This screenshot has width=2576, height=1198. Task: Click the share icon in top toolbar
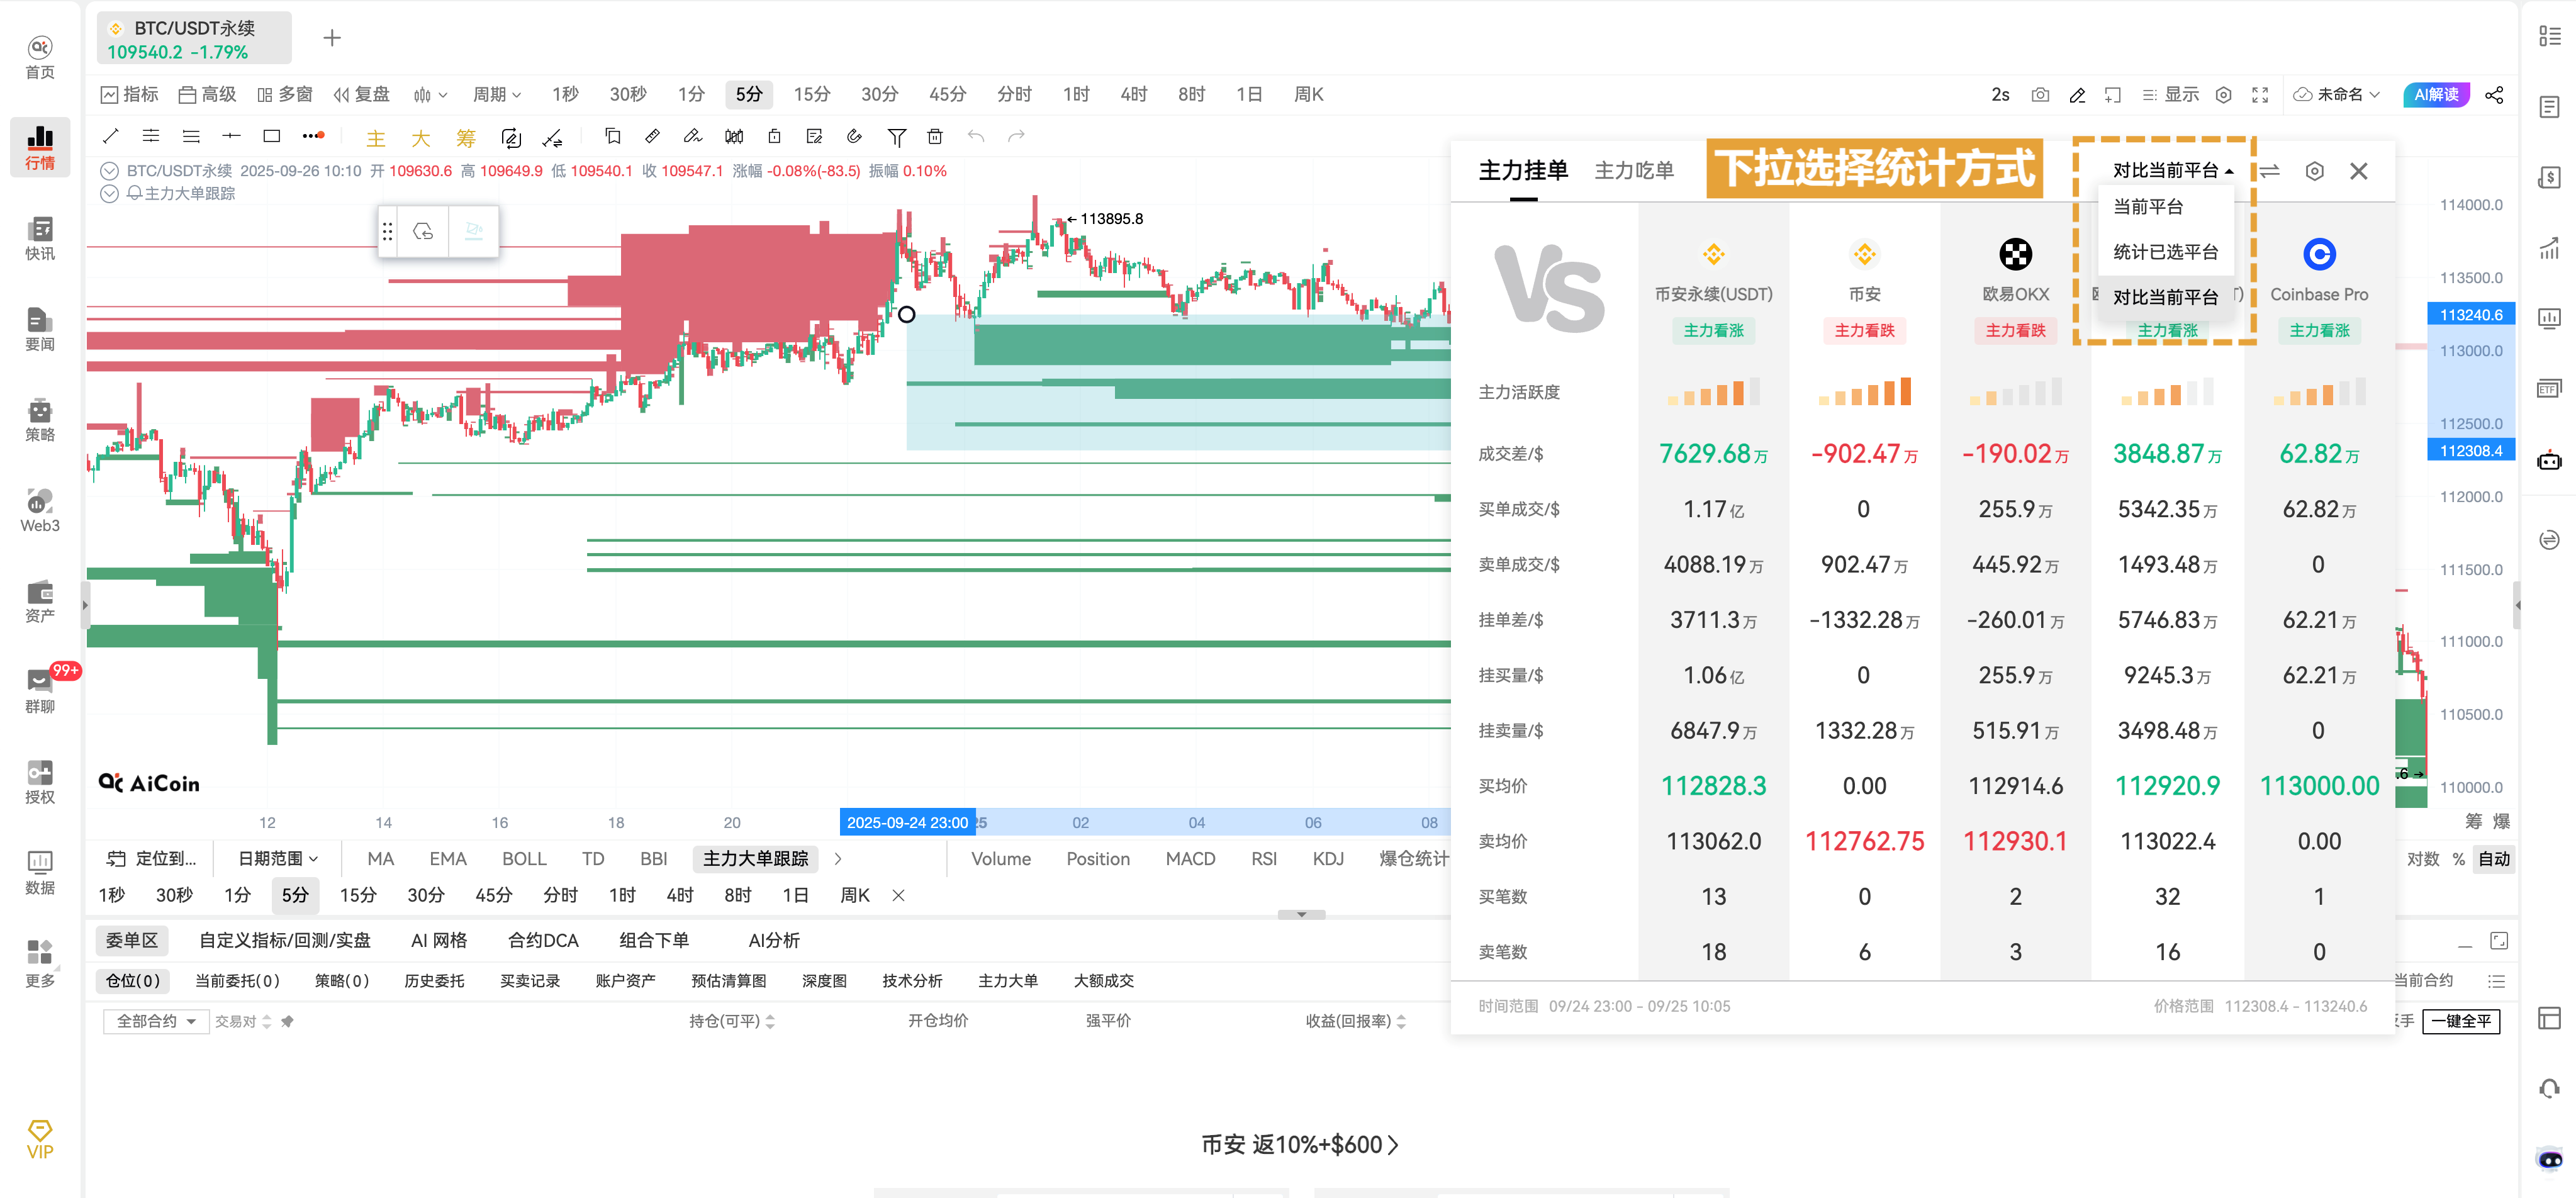[2495, 95]
